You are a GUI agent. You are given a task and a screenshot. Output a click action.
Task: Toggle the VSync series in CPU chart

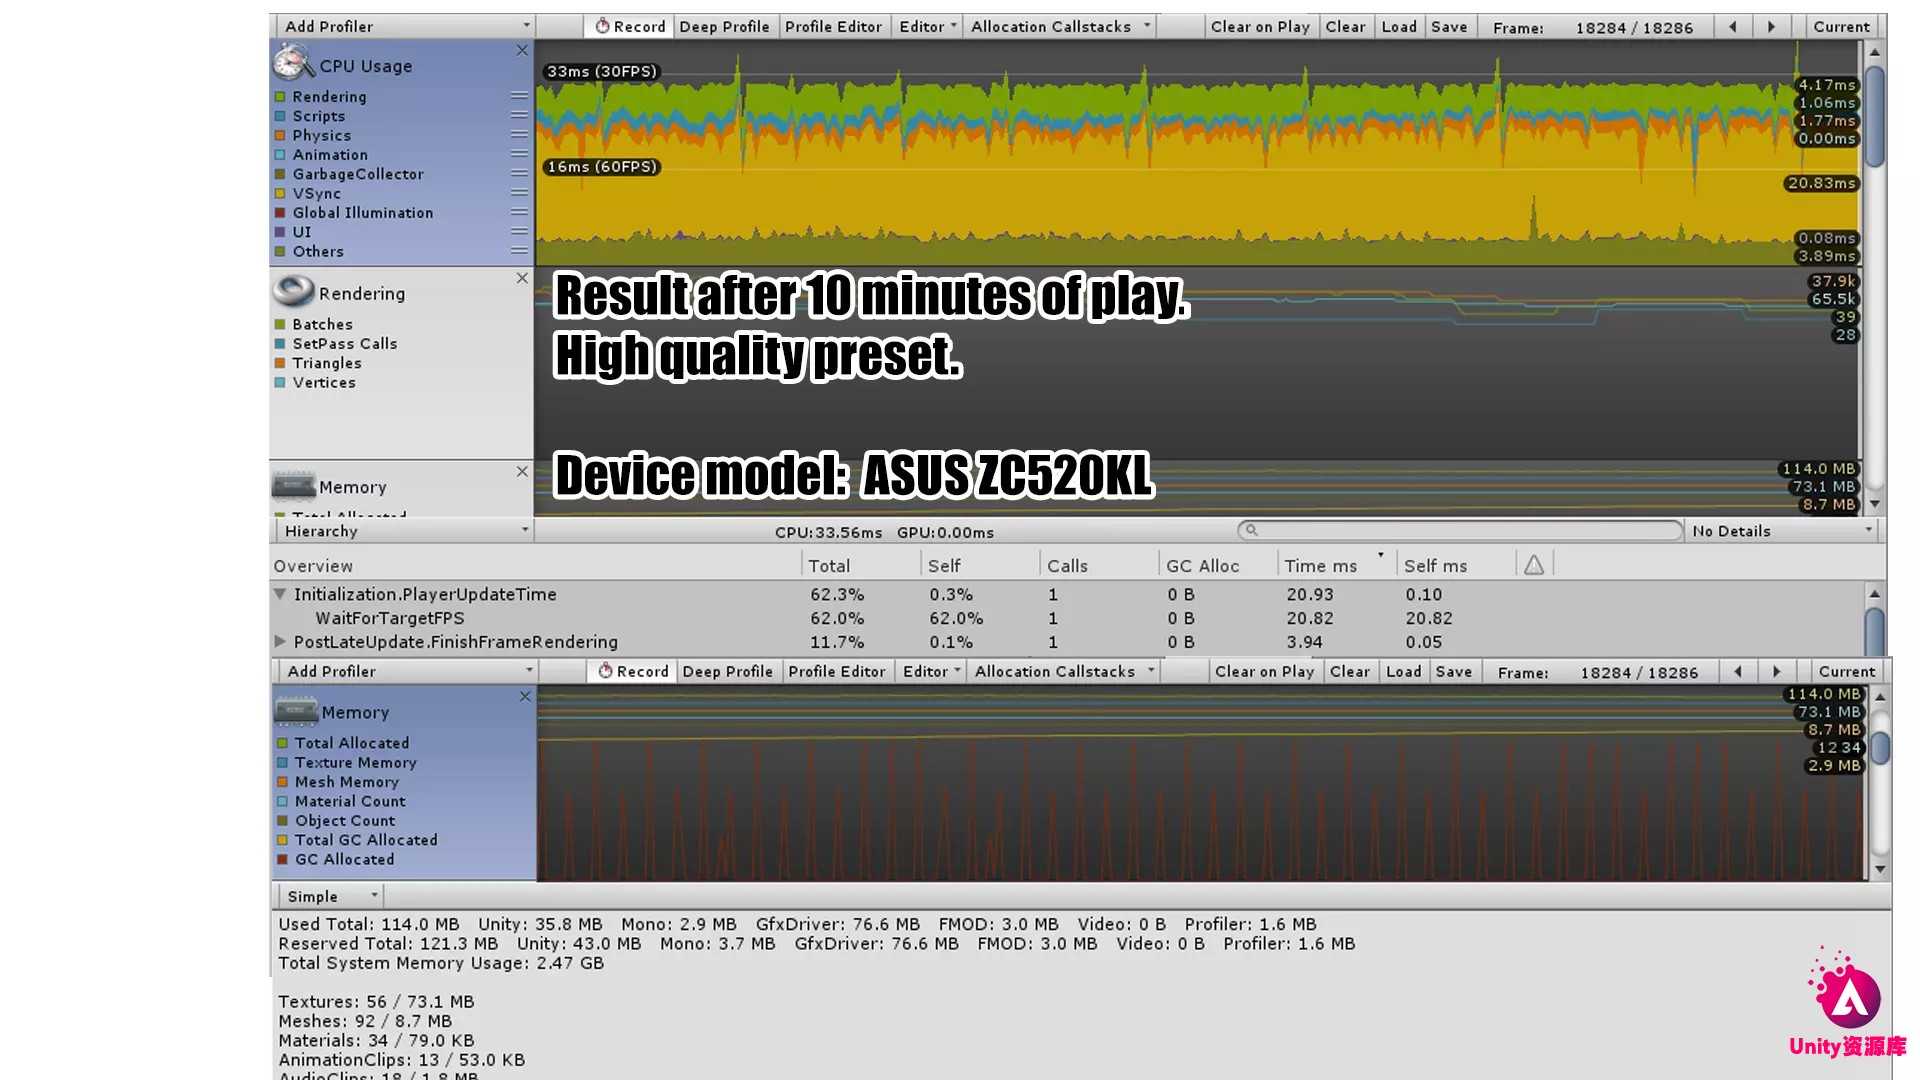click(x=281, y=193)
